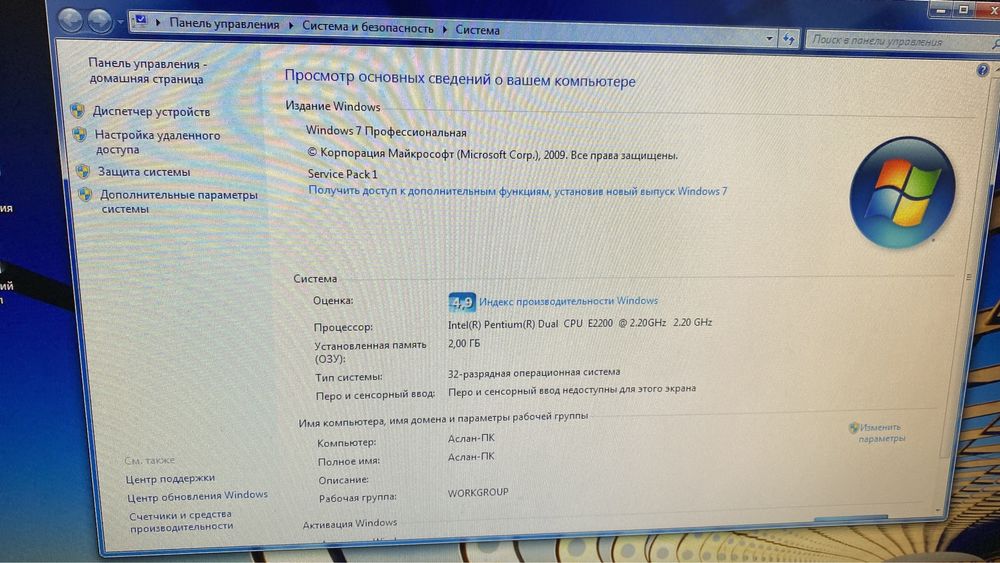Open 'Центр обновления Windows' link
Image resolution: width=1000 pixels, height=563 pixels.
[197, 496]
